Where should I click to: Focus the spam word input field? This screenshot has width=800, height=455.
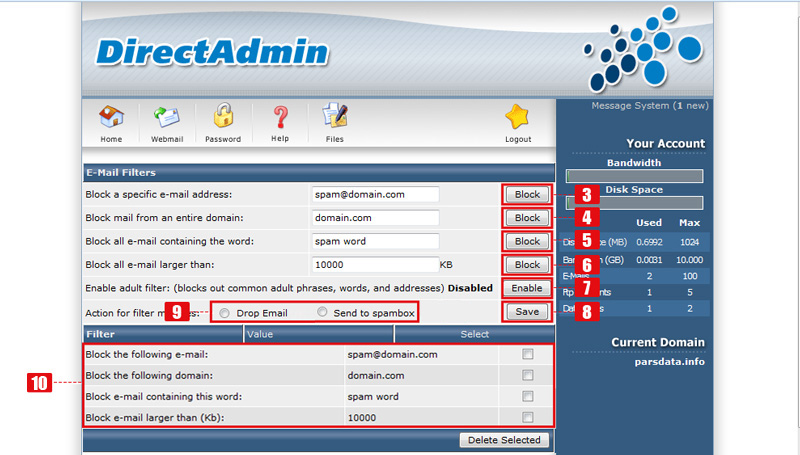376,241
